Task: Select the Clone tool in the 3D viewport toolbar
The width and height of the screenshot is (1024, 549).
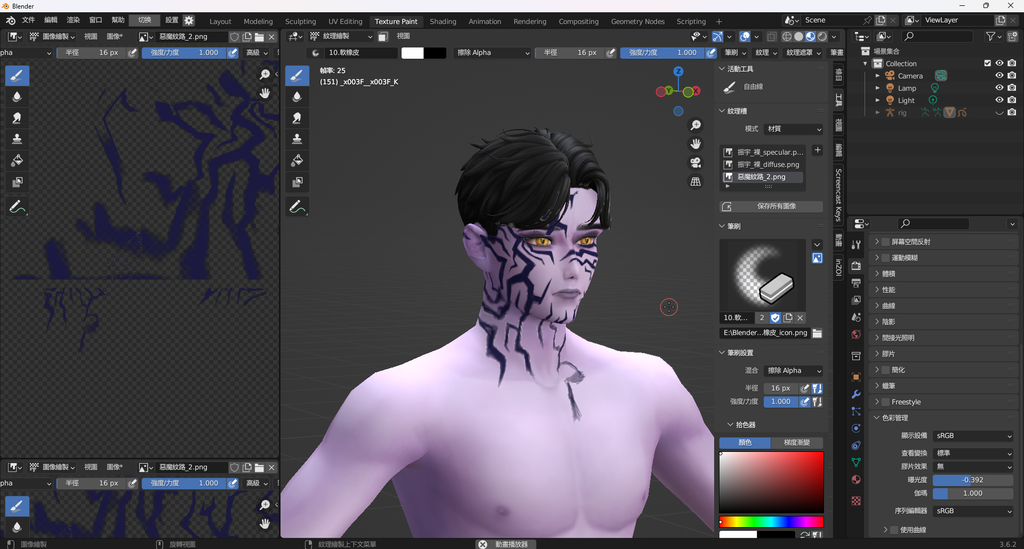Action: 297,139
